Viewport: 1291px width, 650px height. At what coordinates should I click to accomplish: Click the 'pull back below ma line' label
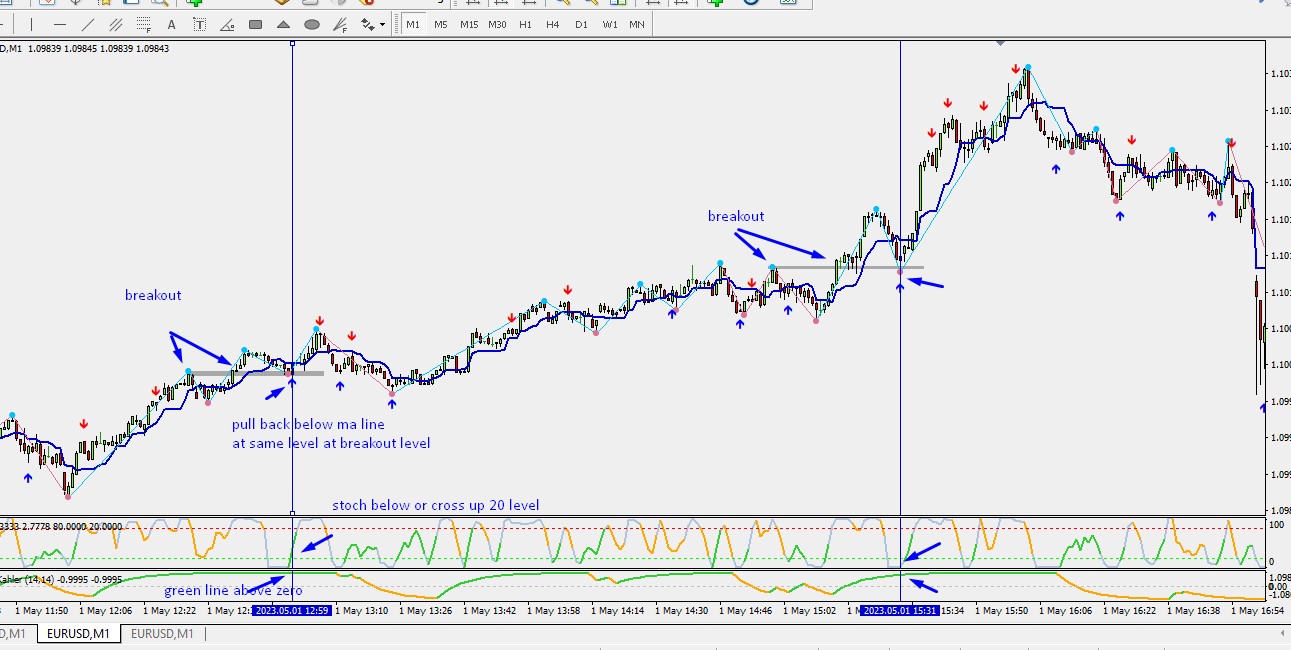pyautogui.click(x=308, y=424)
